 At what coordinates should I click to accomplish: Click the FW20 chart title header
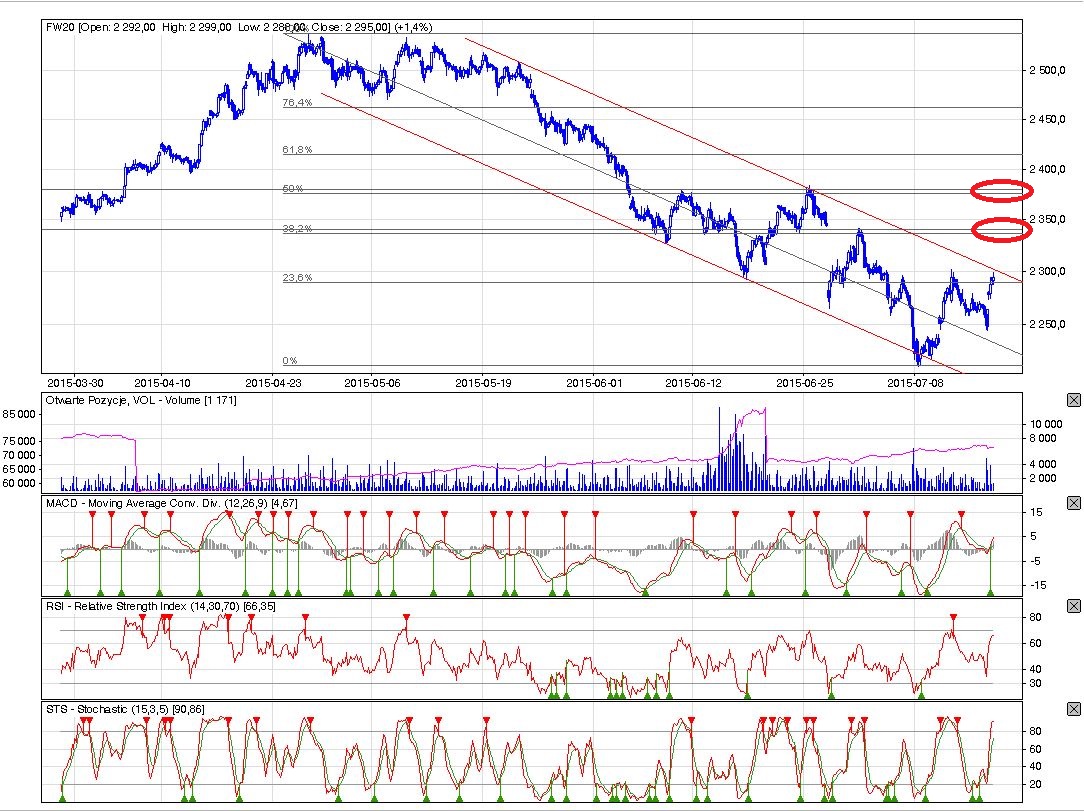click(240, 27)
